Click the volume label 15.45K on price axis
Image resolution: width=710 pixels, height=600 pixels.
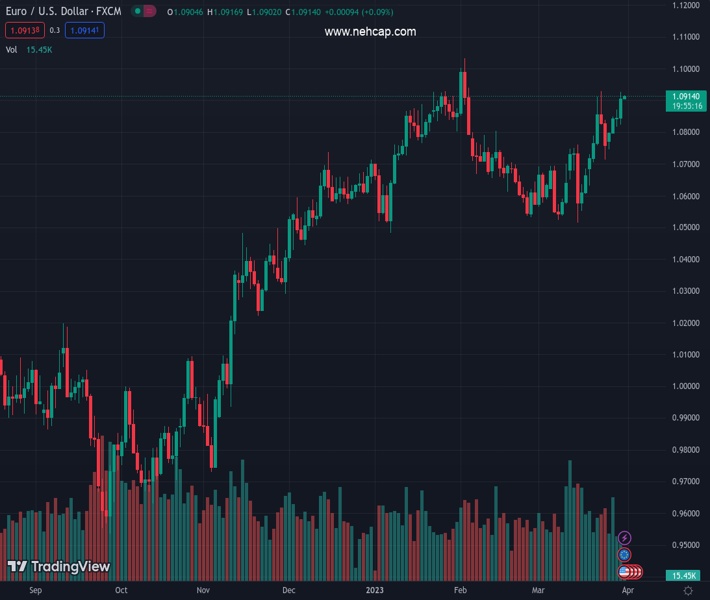(686, 576)
